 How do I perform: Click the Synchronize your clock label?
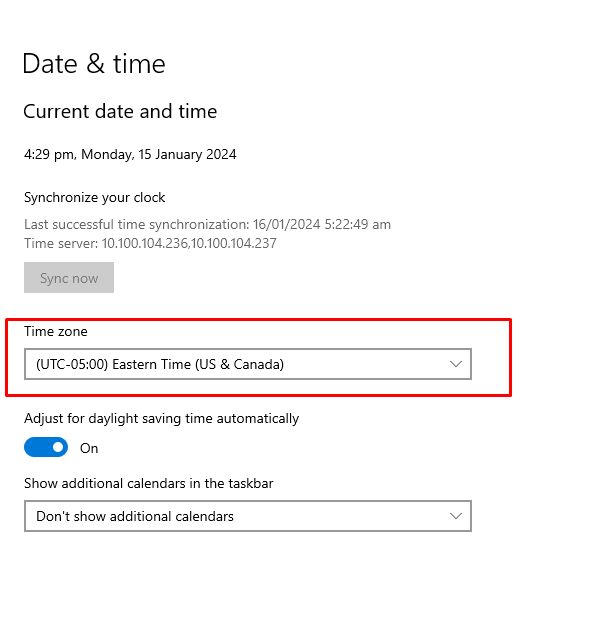[95, 198]
